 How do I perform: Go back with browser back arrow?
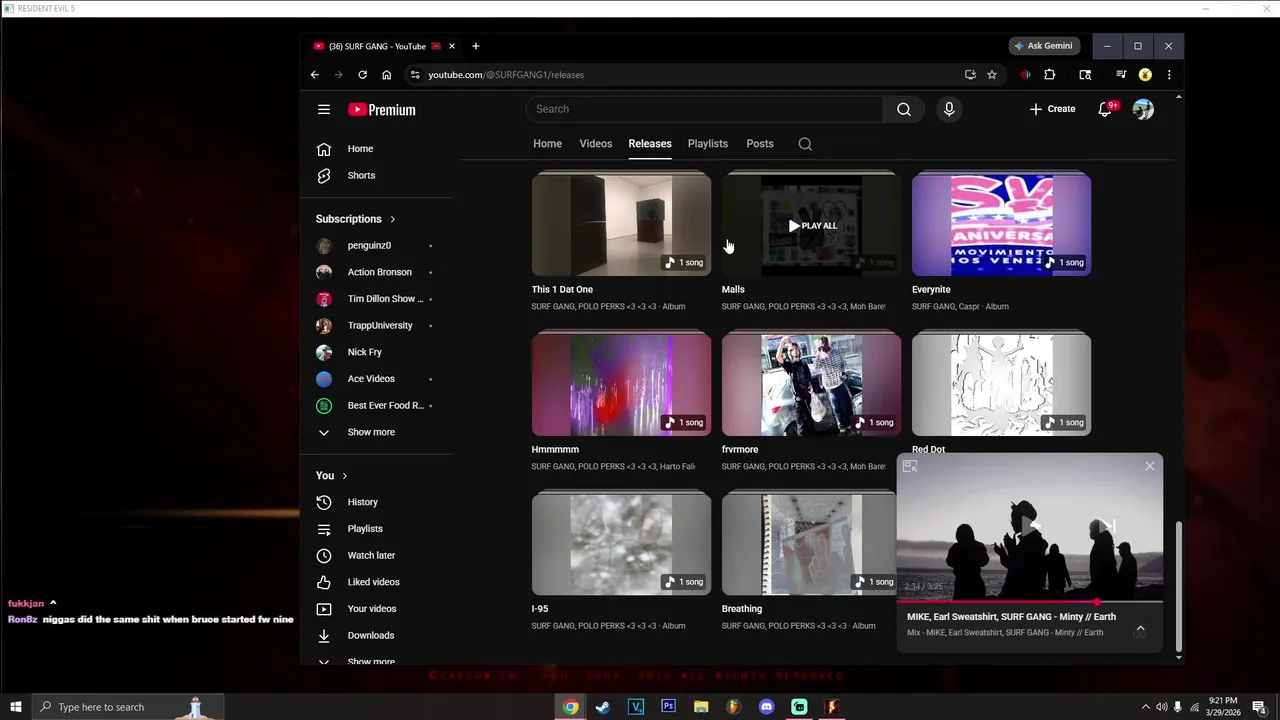tap(314, 75)
